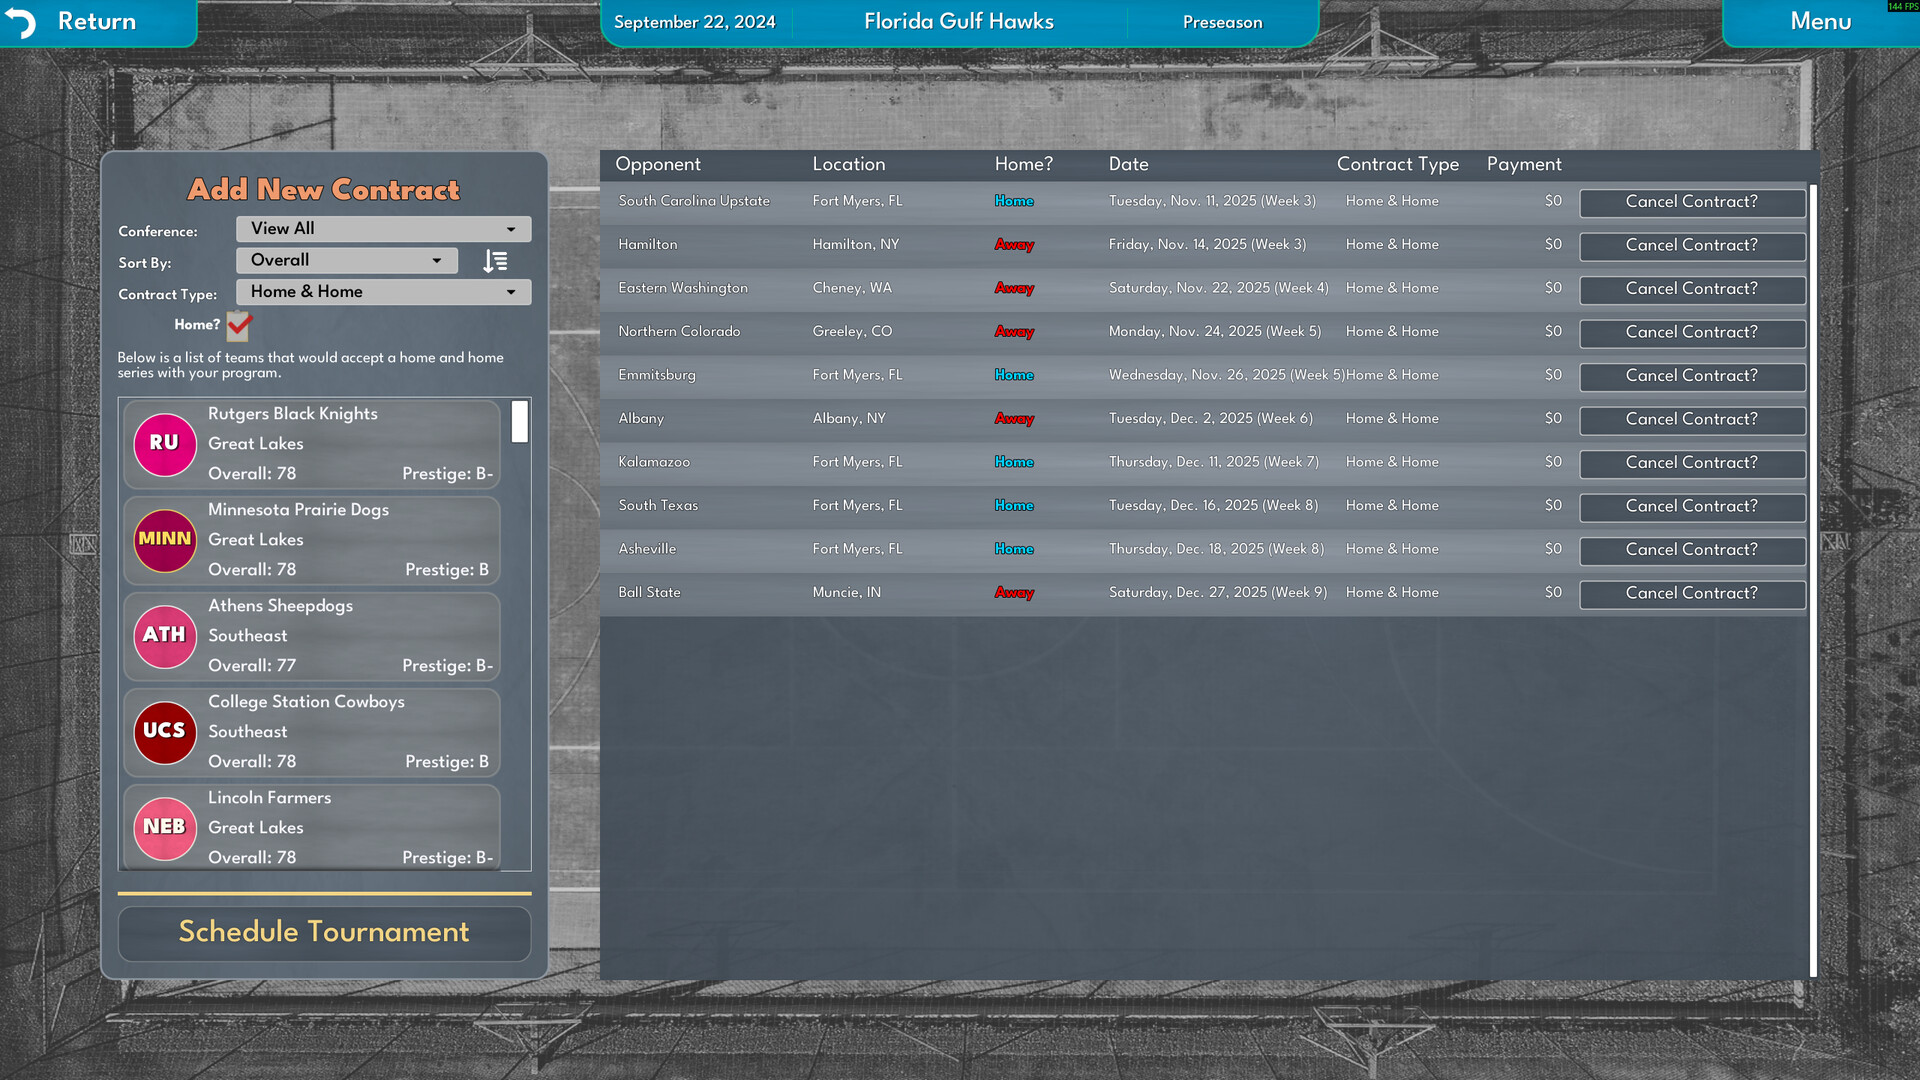Click the Minnesota Prairie Dogs MINN logo
The width and height of the screenshot is (1920, 1080).
click(165, 540)
